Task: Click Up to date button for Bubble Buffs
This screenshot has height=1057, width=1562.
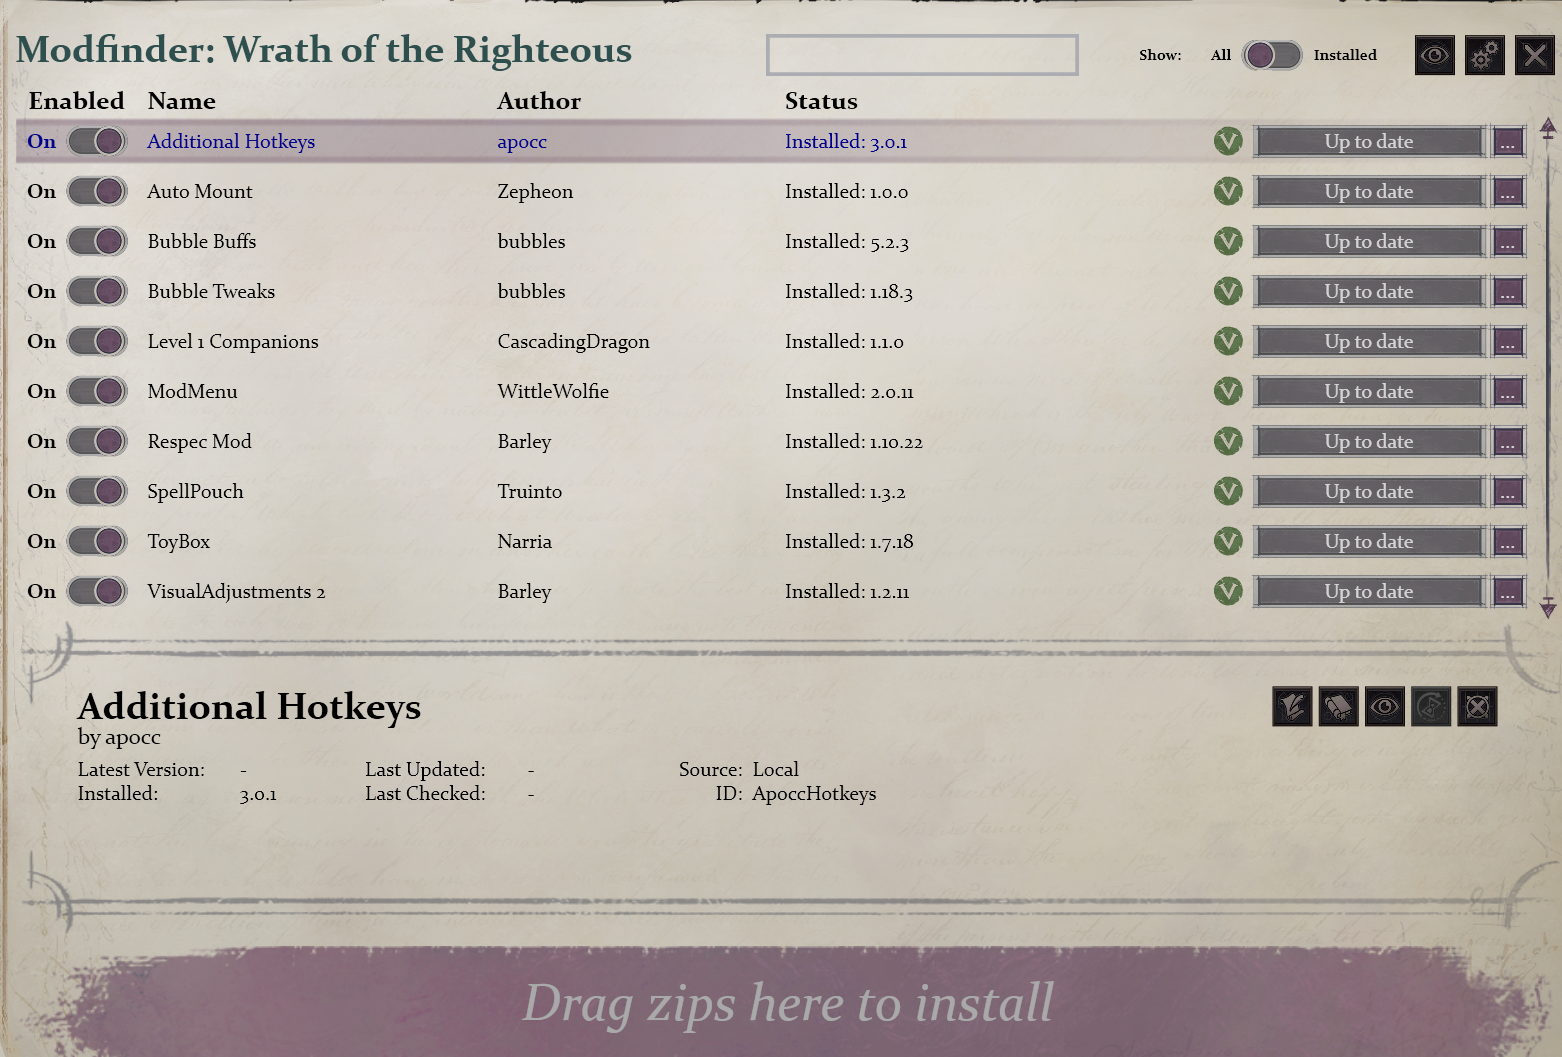Action: pyautogui.click(x=1369, y=241)
